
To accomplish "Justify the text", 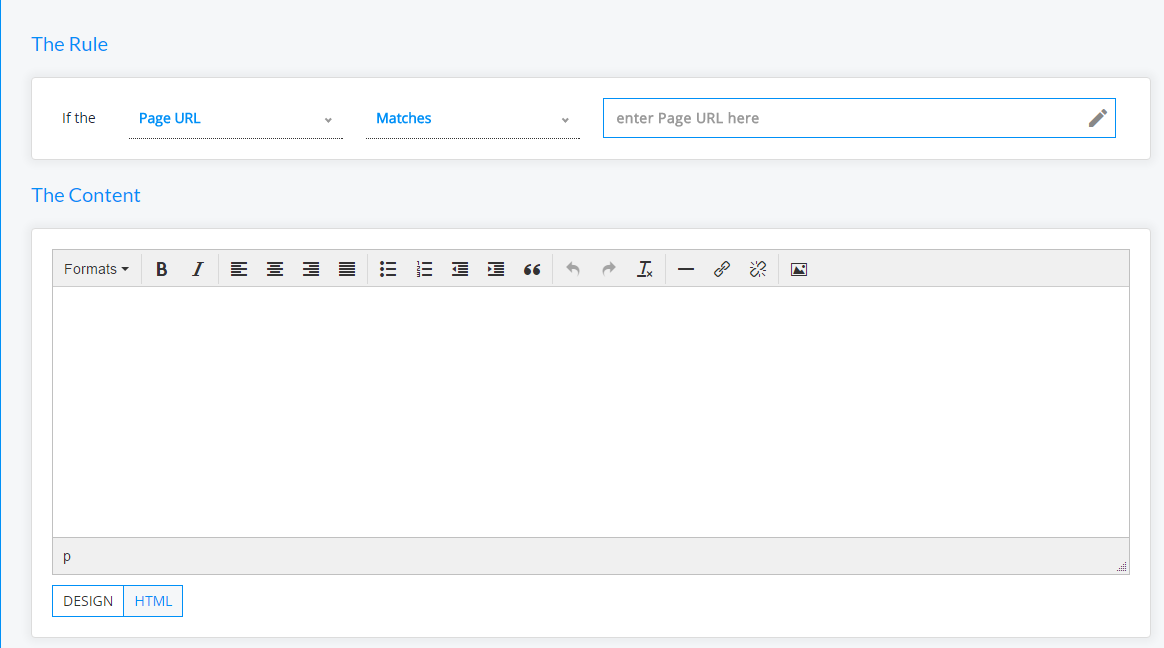I will (347, 269).
